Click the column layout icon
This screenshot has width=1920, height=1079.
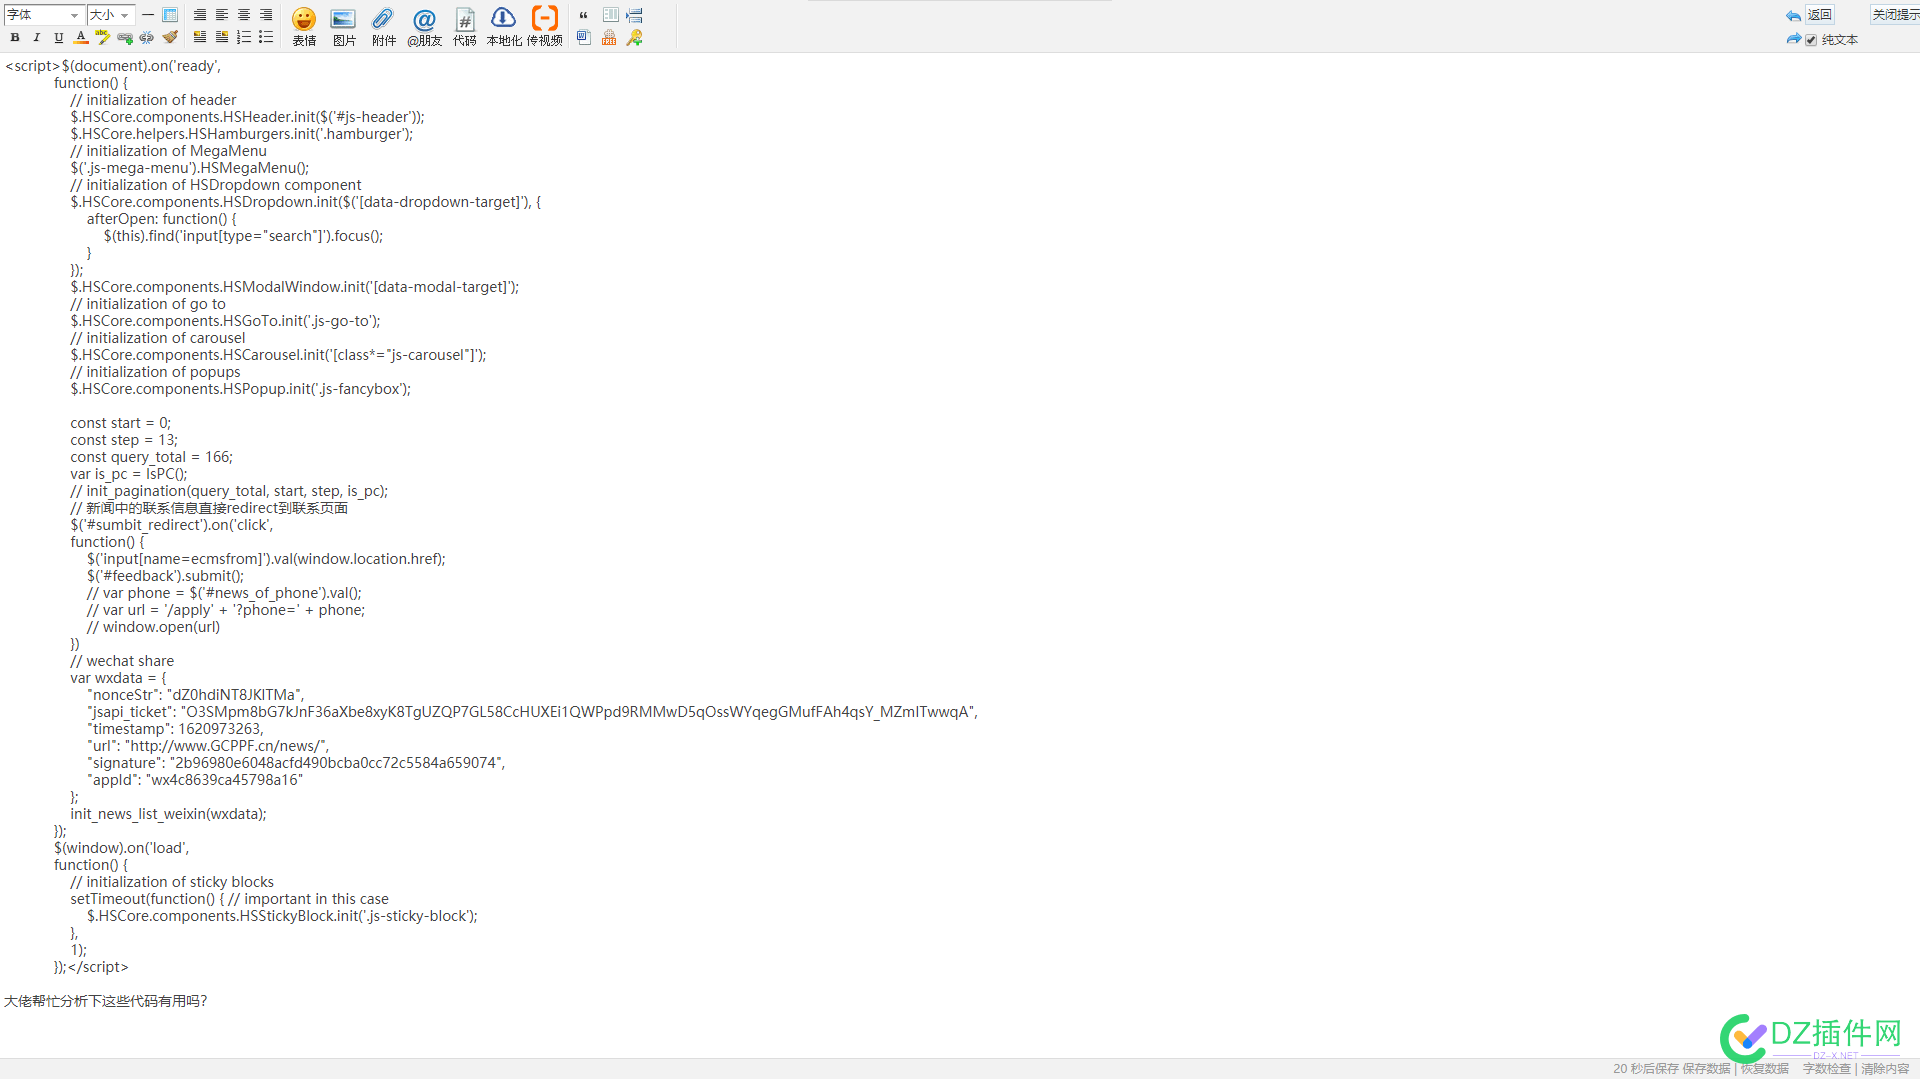(x=610, y=15)
